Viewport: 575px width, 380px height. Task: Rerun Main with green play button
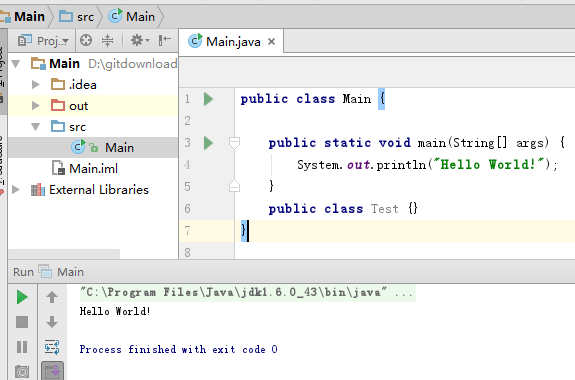click(22, 297)
